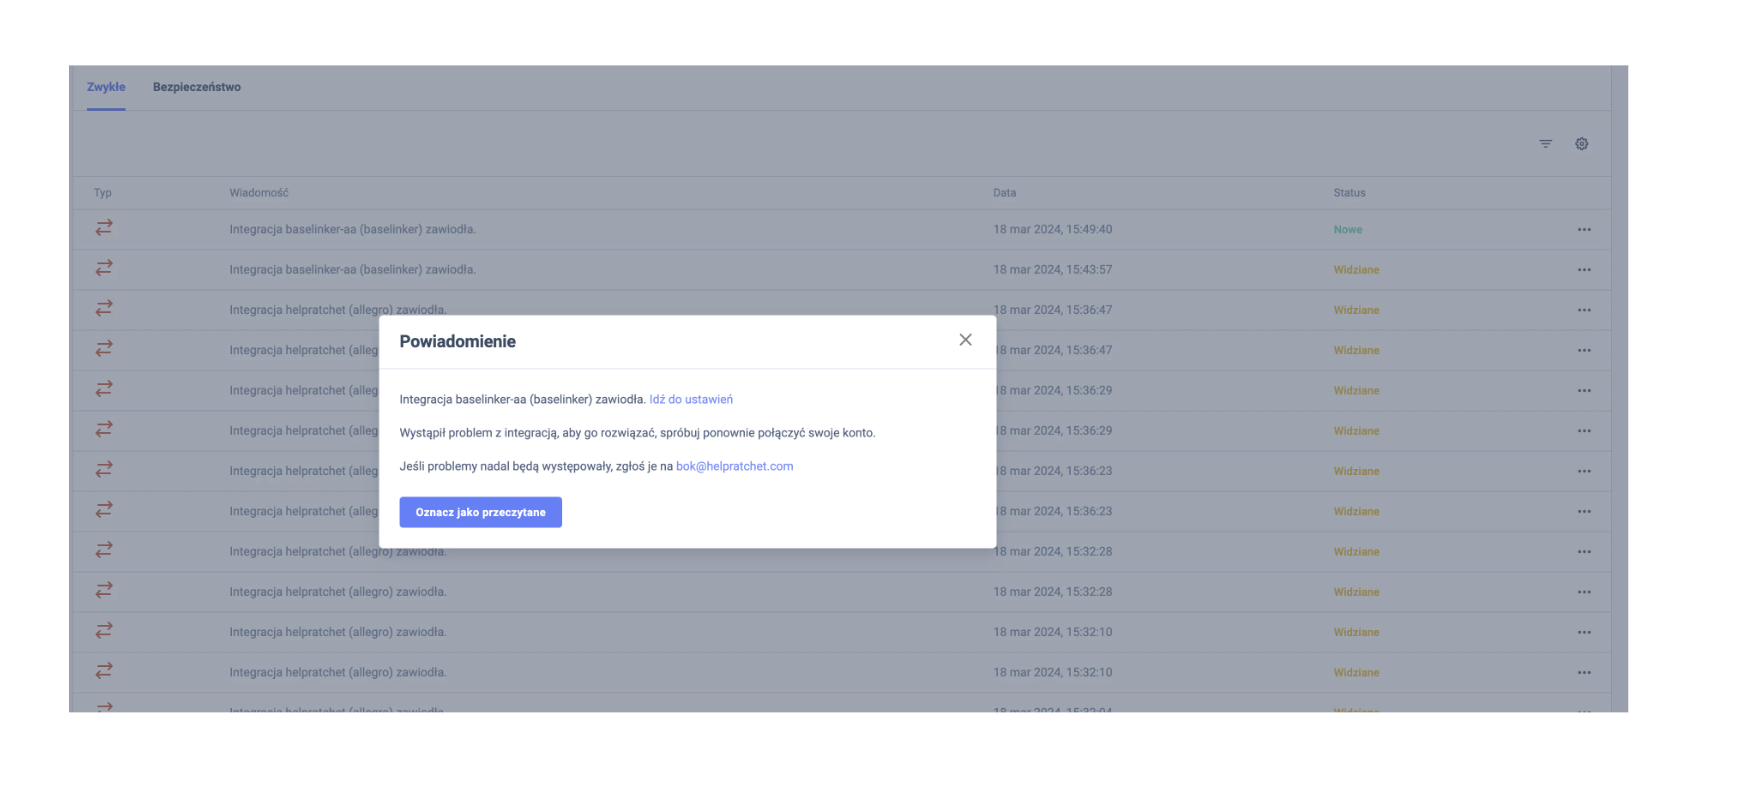
Task: Open the three-dot menu for the 15:43:57 notification
Action: [1584, 270]
